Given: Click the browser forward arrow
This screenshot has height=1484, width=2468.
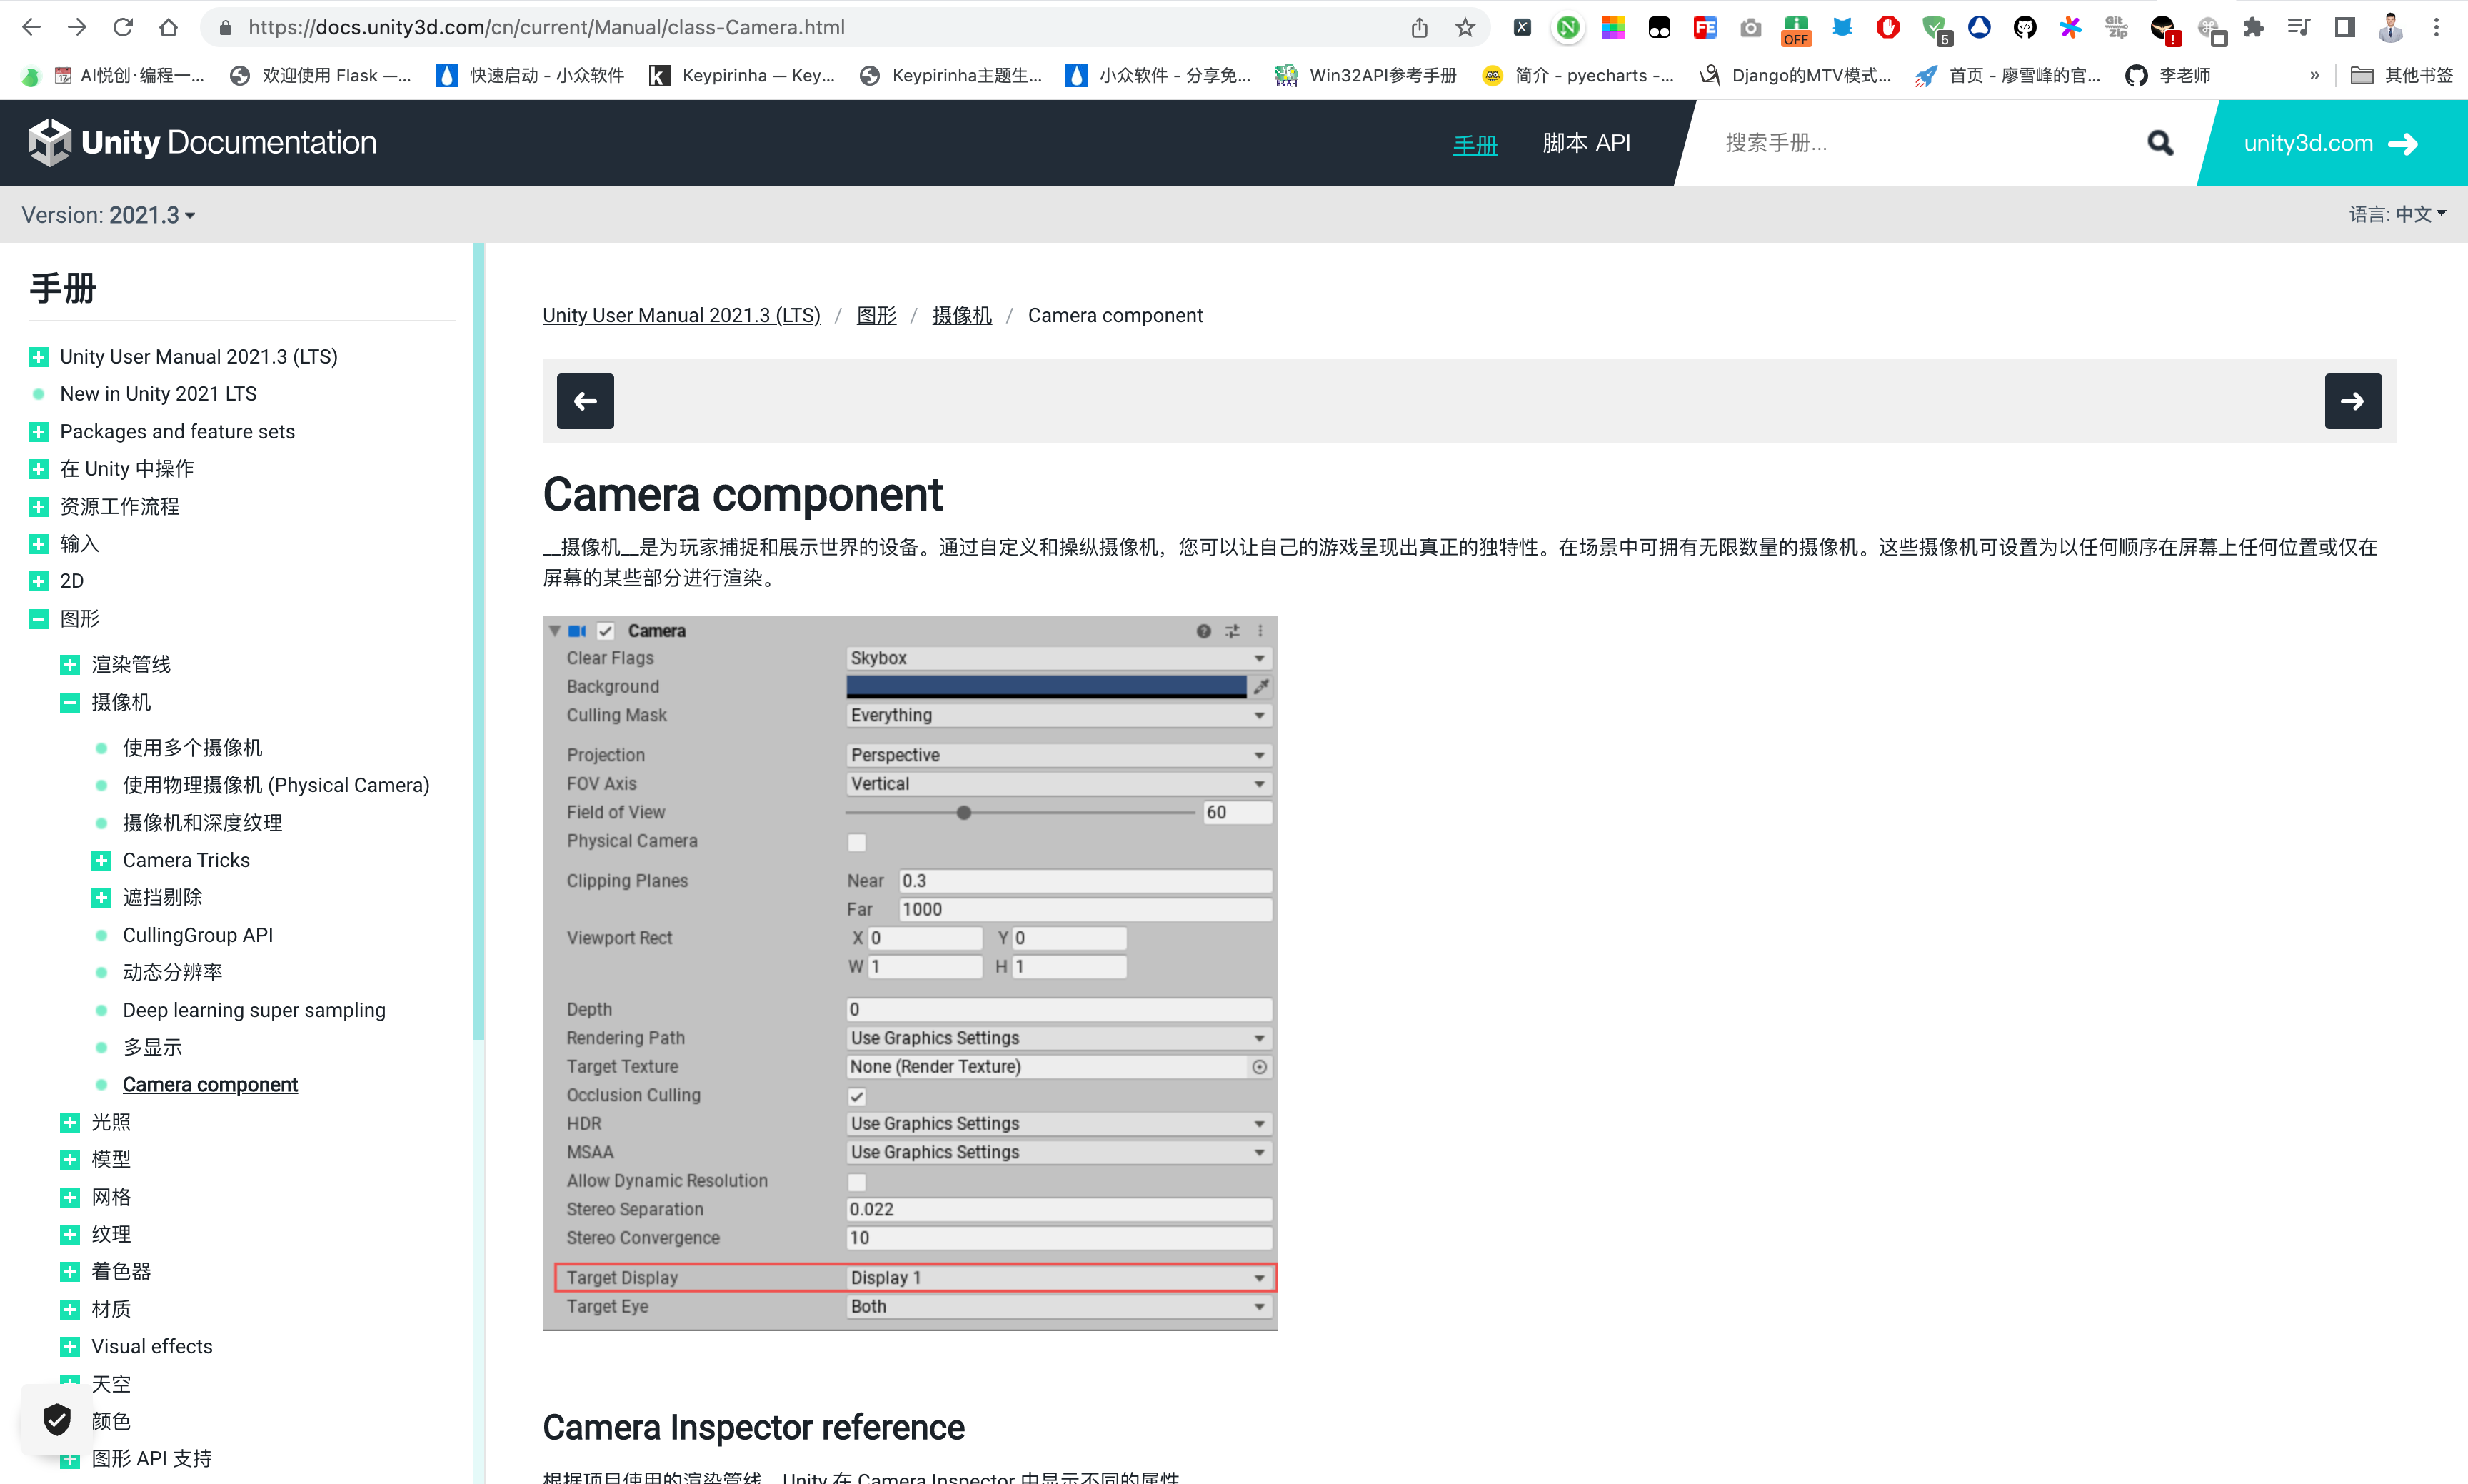Looking at the screenshot, I should point(77,27).
